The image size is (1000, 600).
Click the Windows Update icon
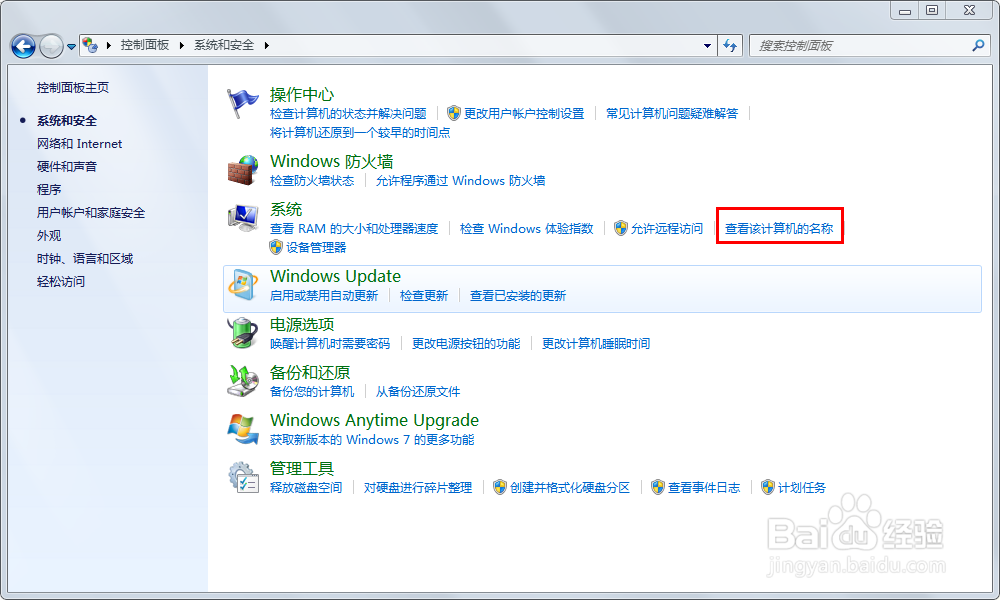click(242, 285)
